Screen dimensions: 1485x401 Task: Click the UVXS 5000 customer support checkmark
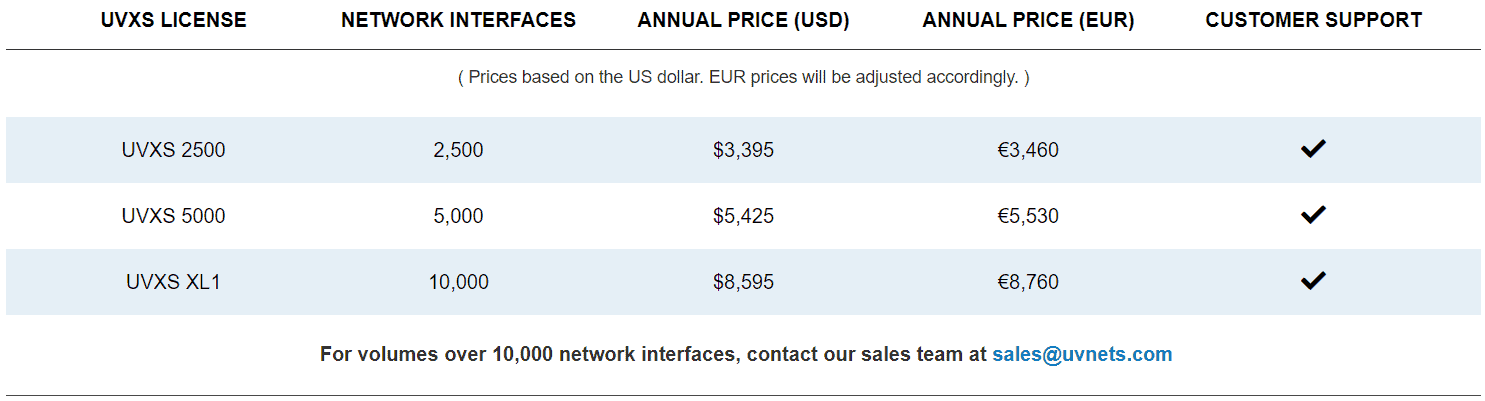[x=1313, y=215]
